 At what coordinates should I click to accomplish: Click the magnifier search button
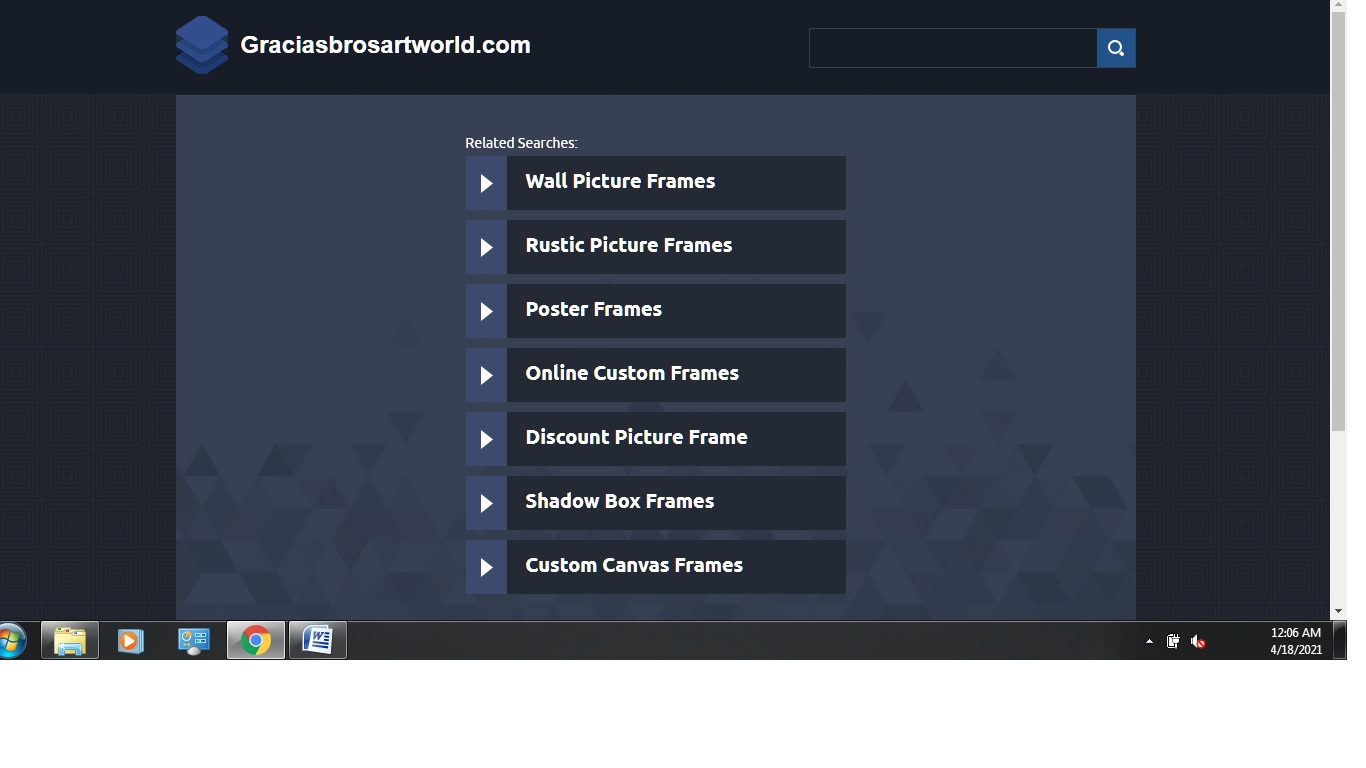pyautogui.click(x=1115, y=48)
